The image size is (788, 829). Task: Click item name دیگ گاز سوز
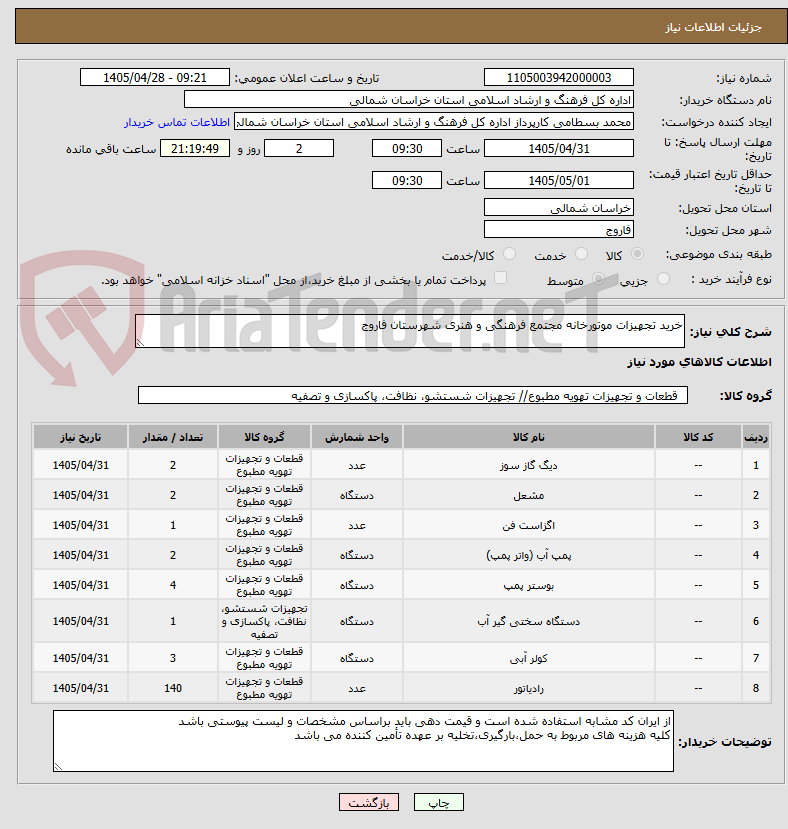(529, 465)
